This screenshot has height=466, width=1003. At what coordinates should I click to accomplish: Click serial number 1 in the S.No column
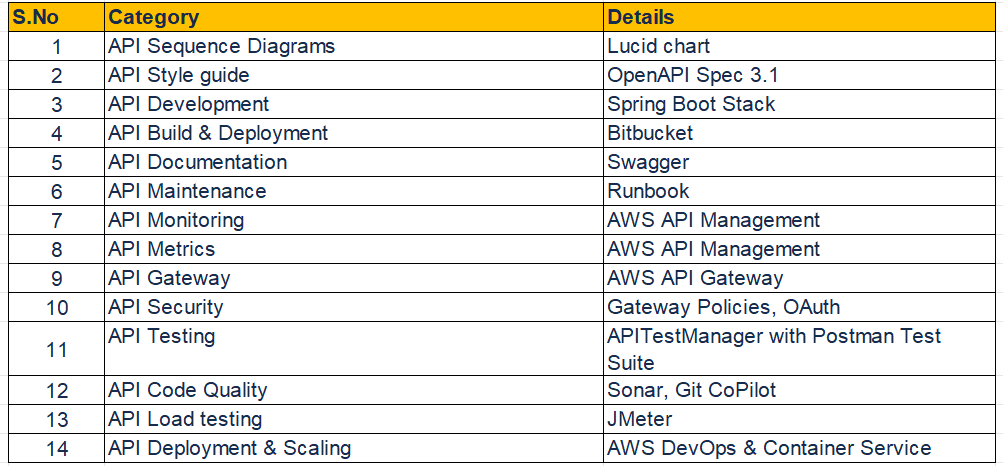(56, 46)
